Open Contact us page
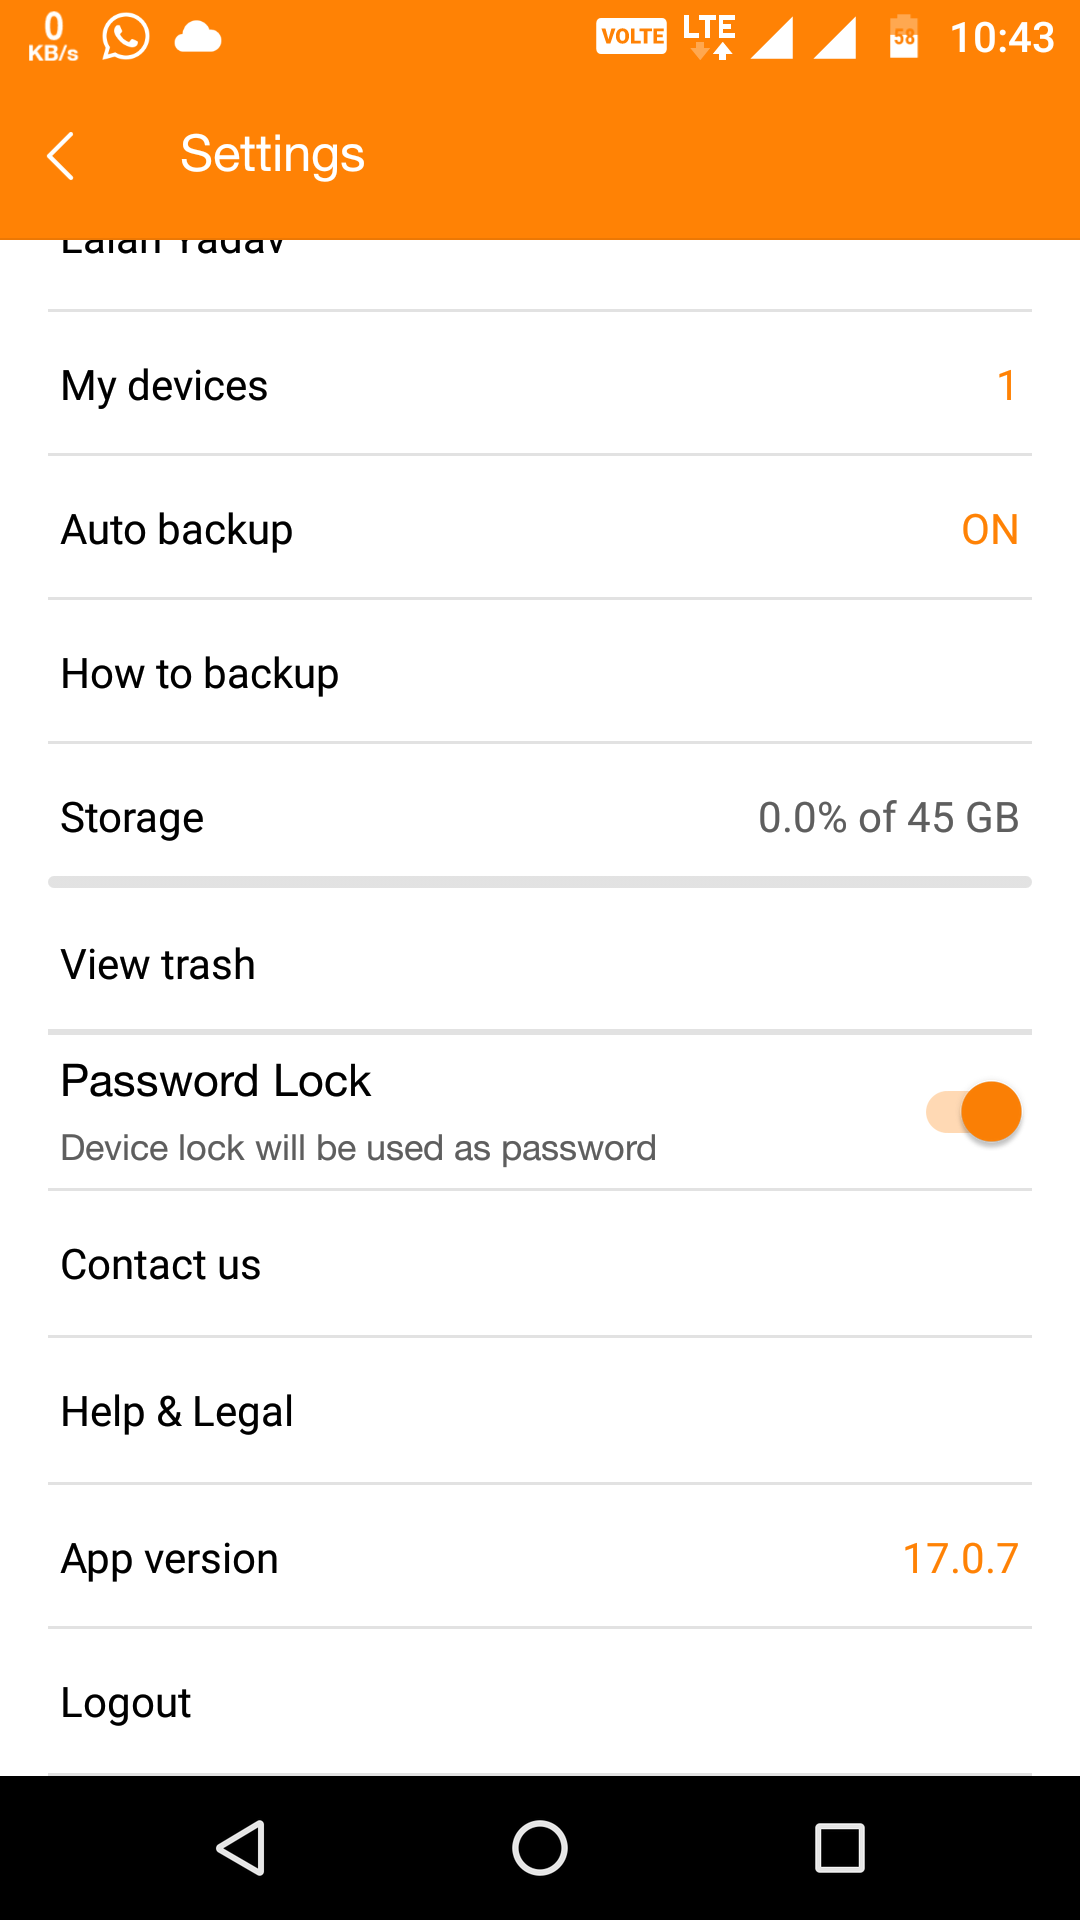The height and width of the screenshot is (1920, 1080). coord(540,1265)
